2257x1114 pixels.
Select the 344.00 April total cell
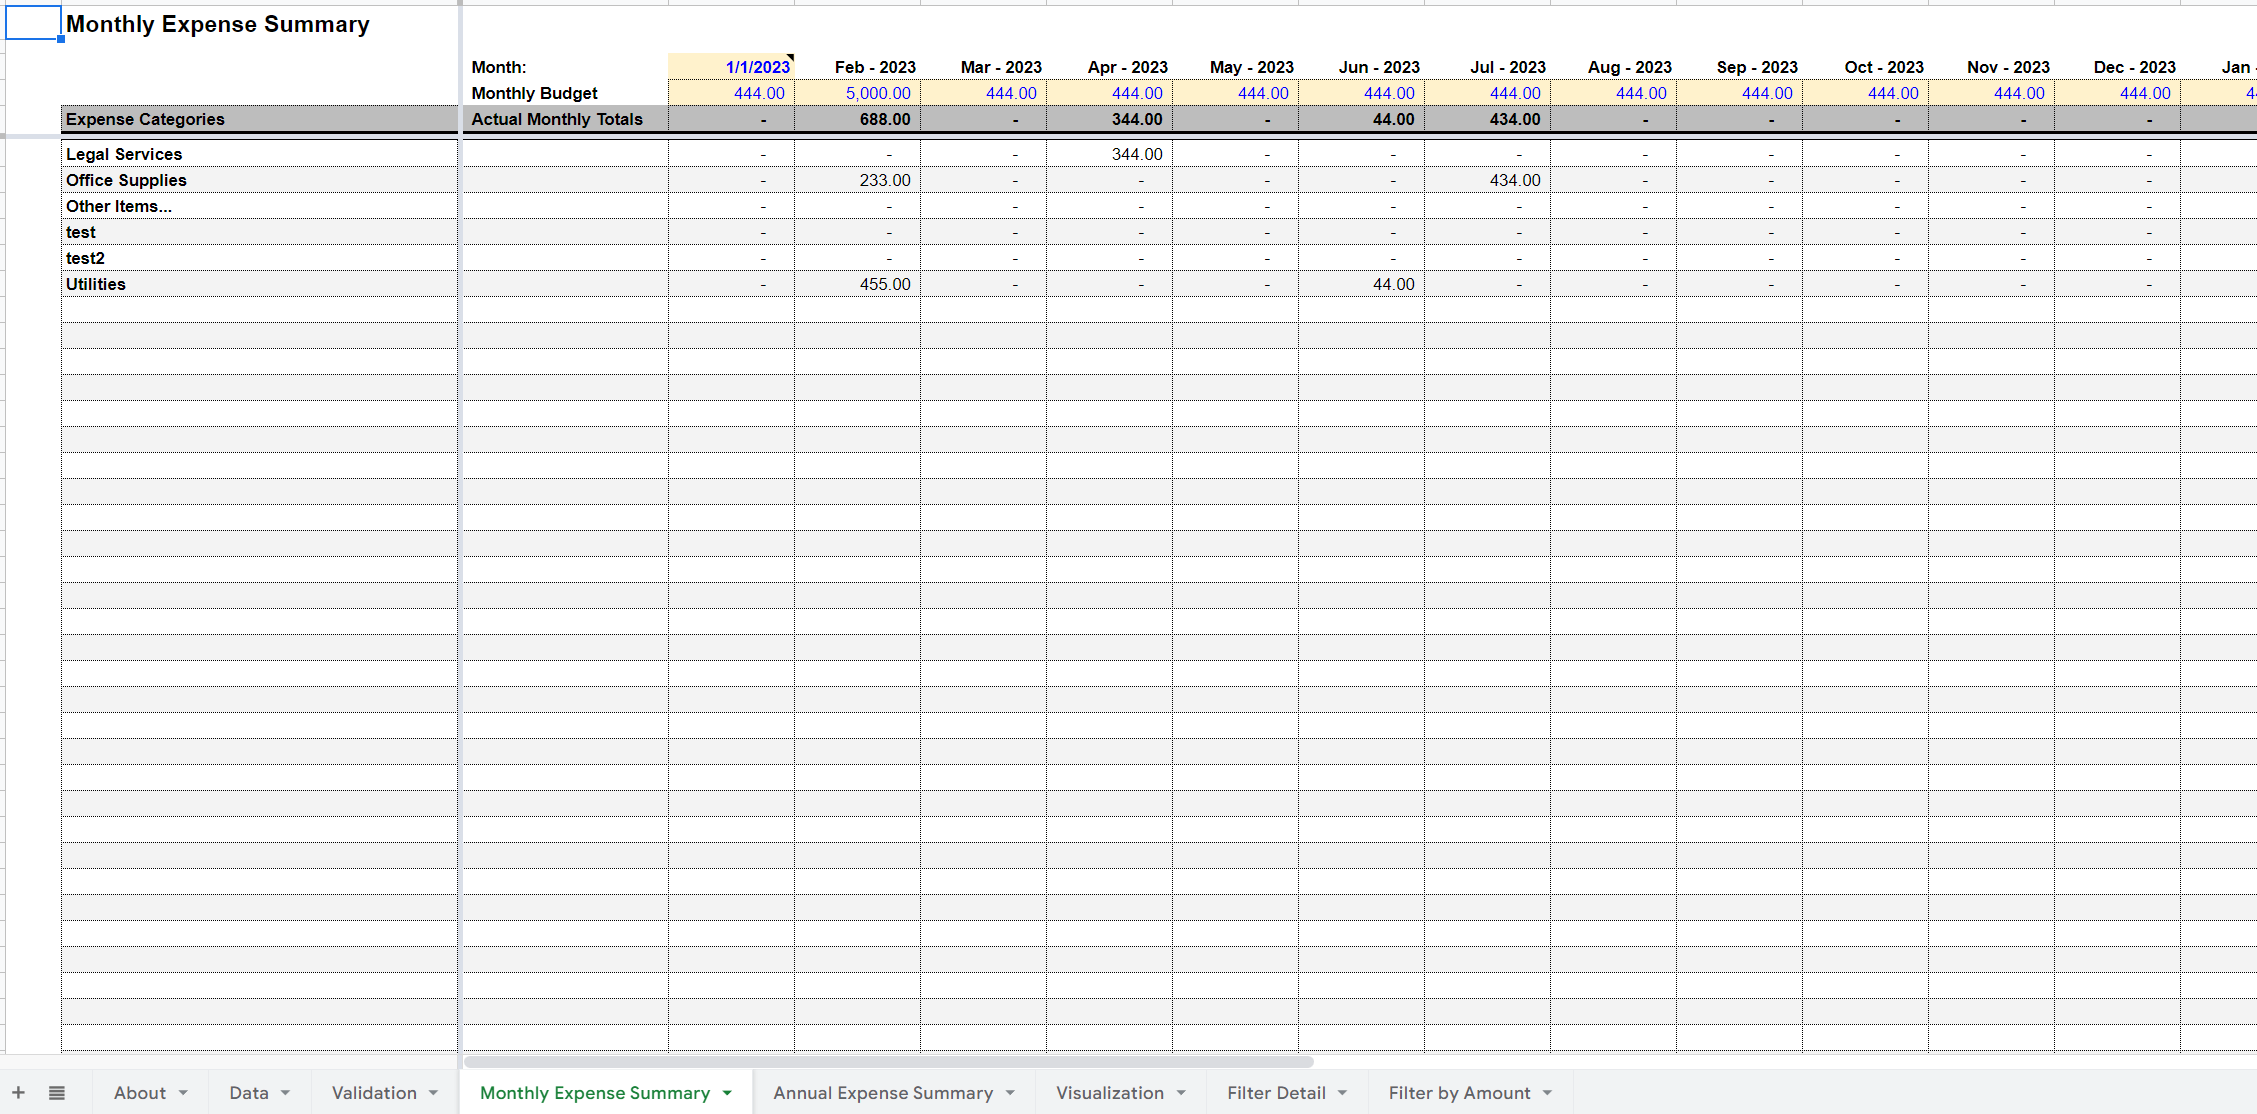coord(1109,119)
